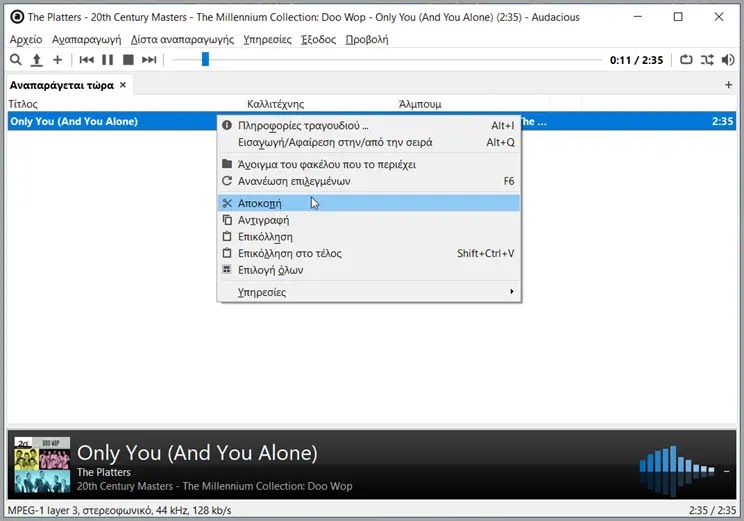Expand Υπηρεσίες submenu in context menu
744x521 pixels.
point(369,292)
